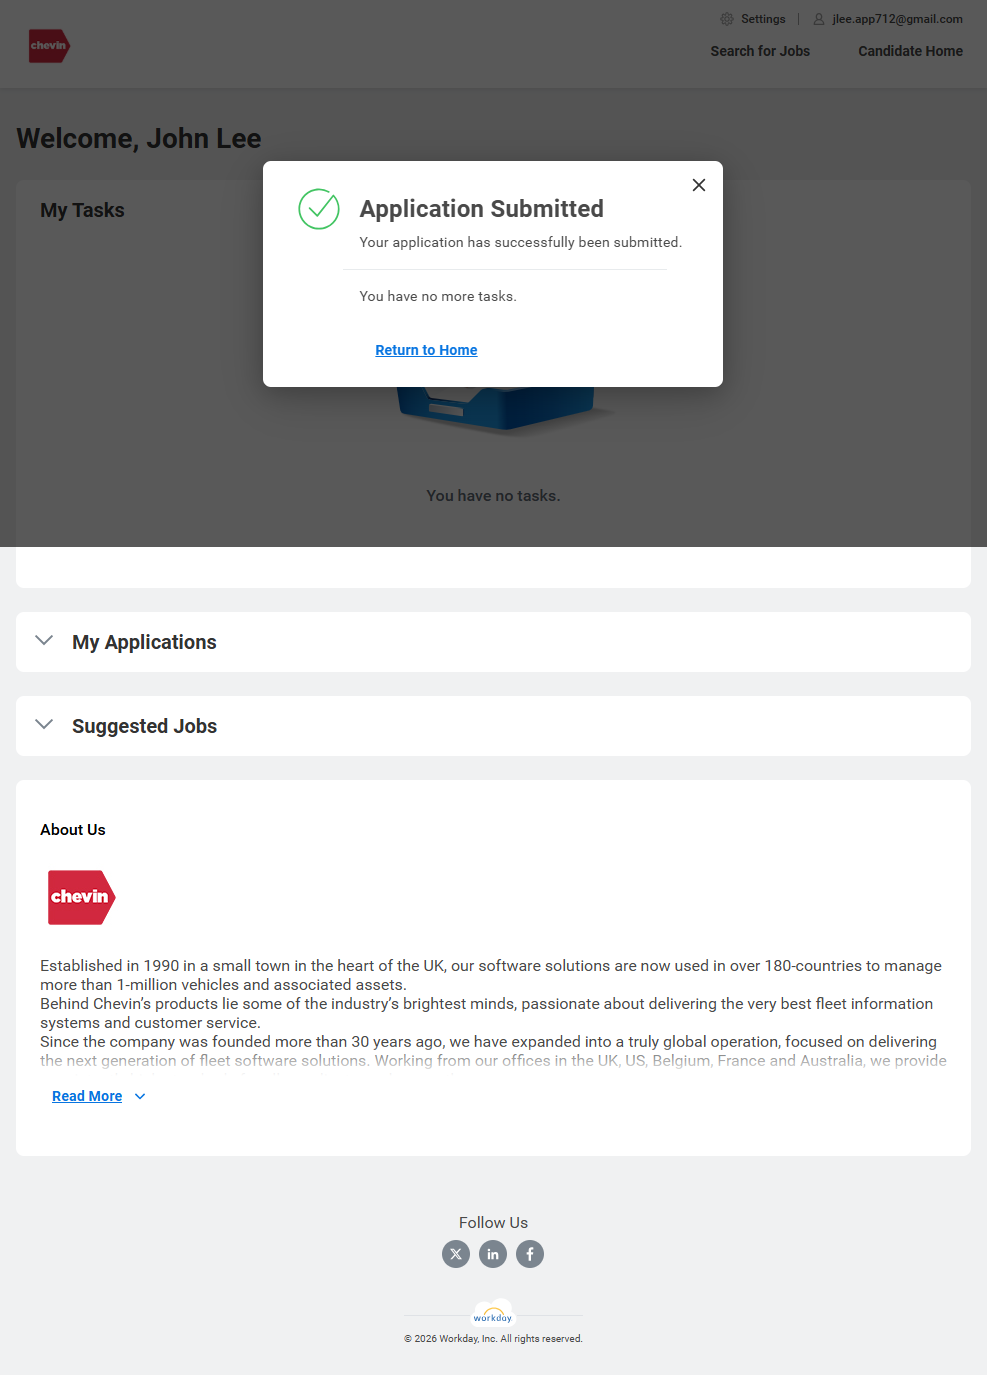Screen dimensions: 987x1375
Task: Go to Candidate Home
Action: pyautogui.click(x=910, y=51)
